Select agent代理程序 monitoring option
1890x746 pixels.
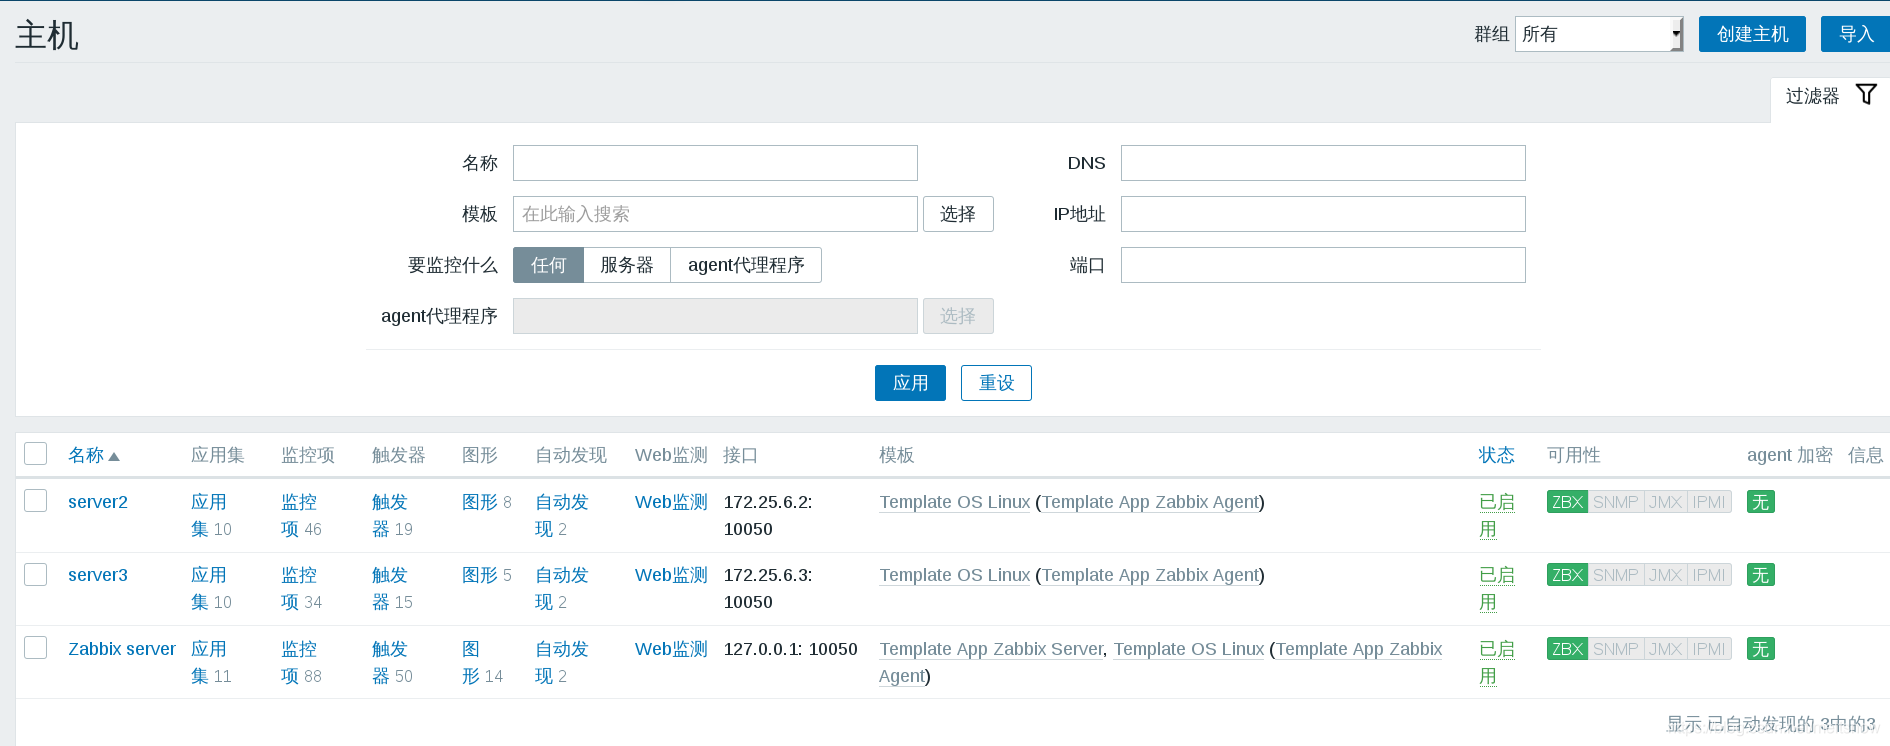tap(746, 265)
